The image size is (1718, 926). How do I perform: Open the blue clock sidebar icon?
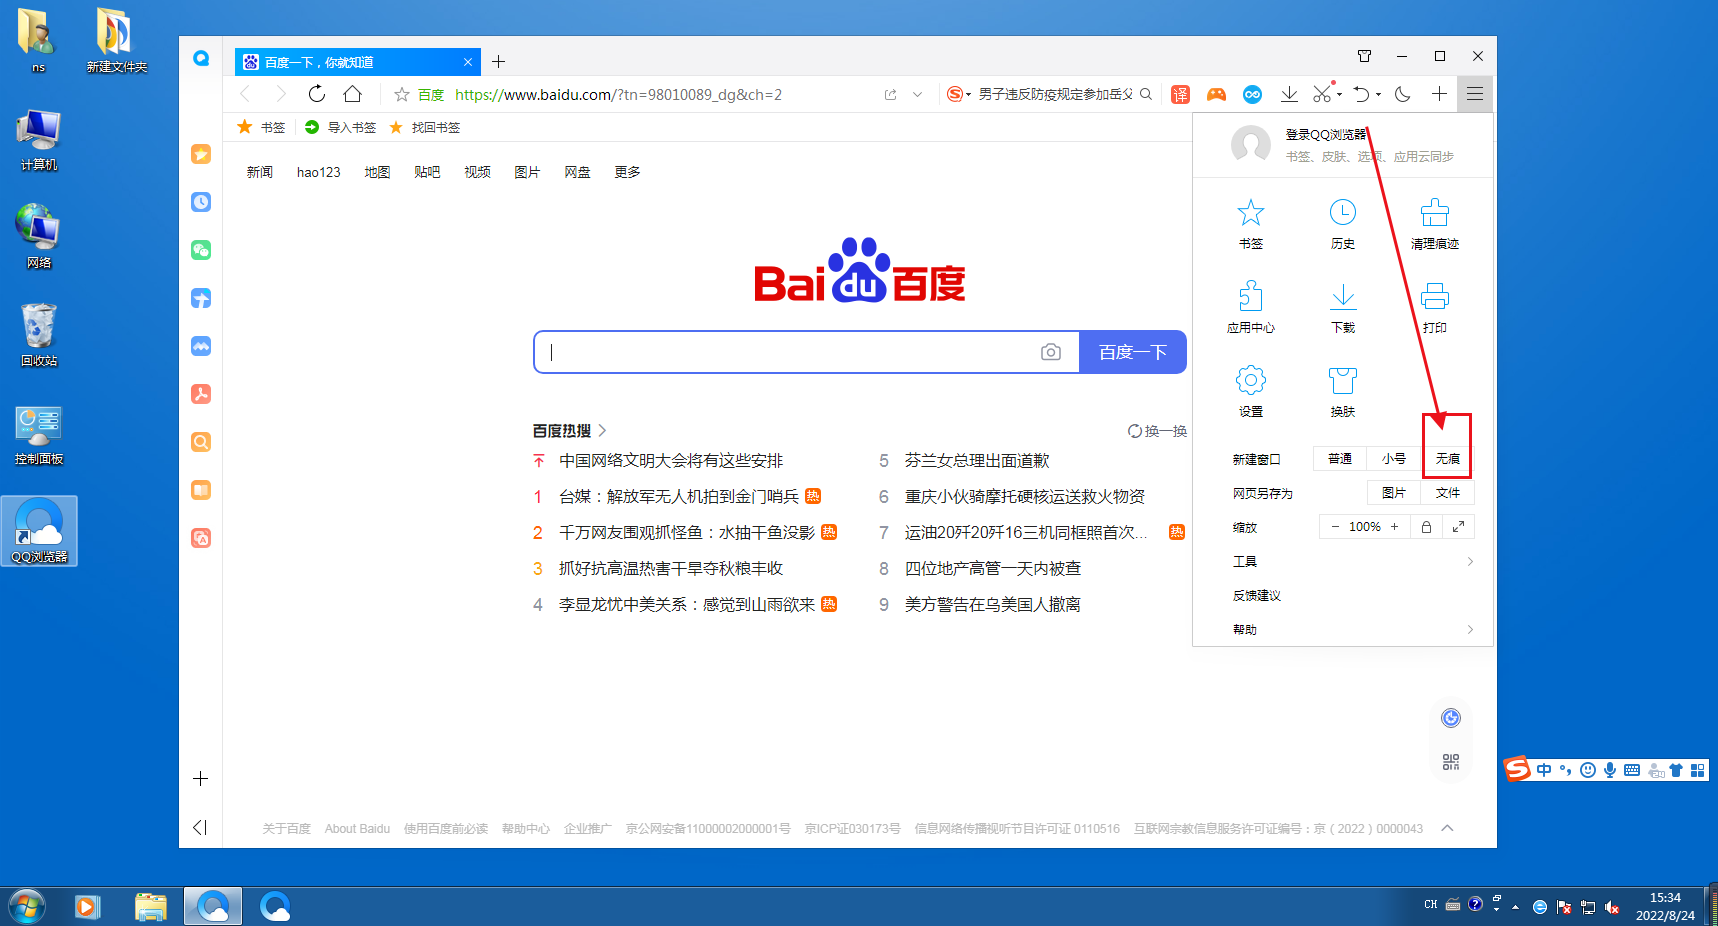click(201, 202)
